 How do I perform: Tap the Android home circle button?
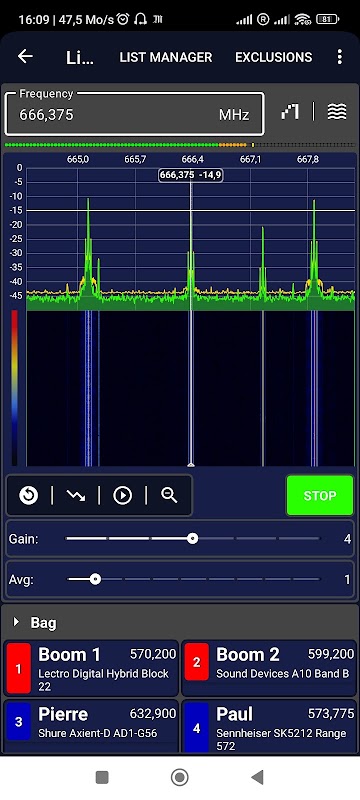coord(179,777)
